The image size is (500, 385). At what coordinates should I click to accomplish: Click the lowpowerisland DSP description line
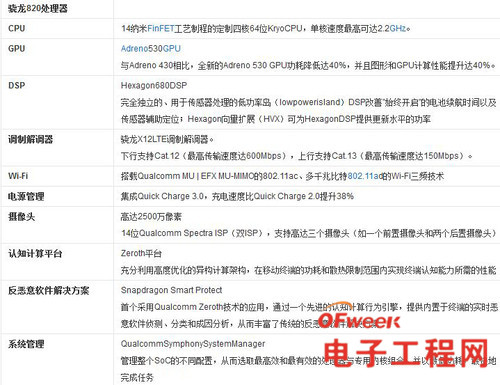[x=309, y=102]
